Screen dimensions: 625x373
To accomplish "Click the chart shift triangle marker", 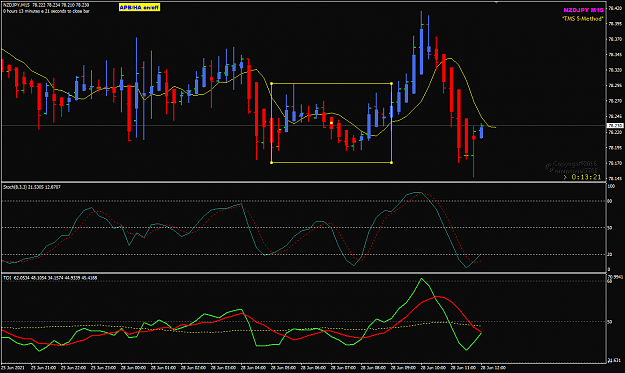I will tap(497, 3).
